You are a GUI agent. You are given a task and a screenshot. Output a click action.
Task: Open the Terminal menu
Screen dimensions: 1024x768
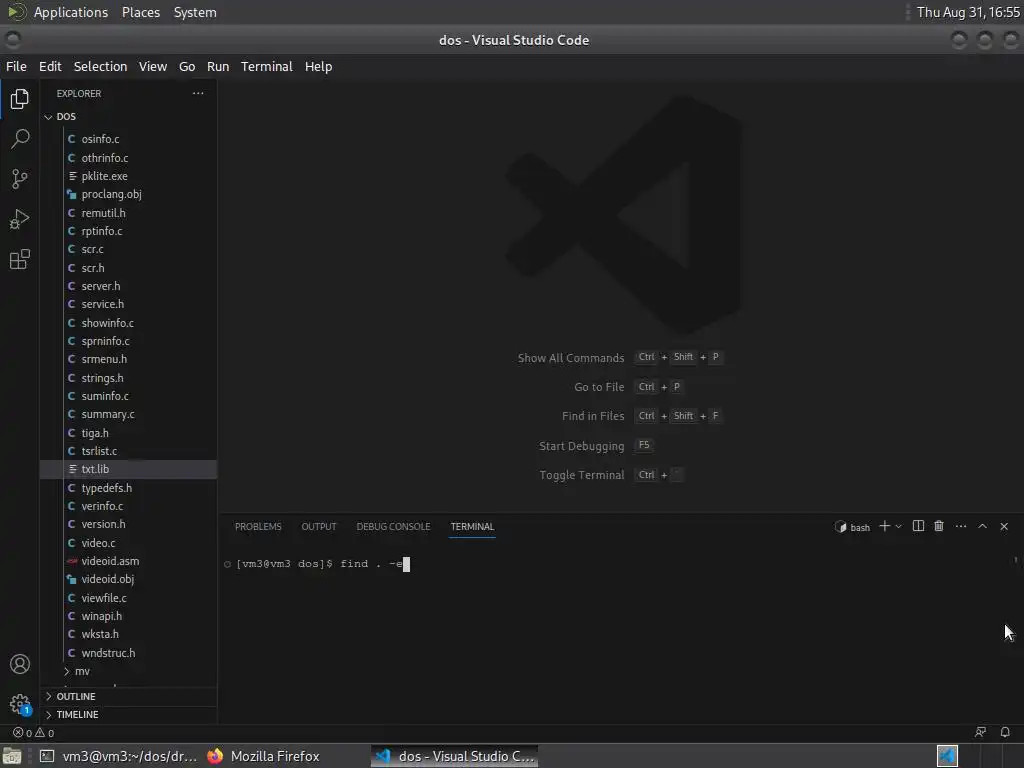tap(266, 67)
